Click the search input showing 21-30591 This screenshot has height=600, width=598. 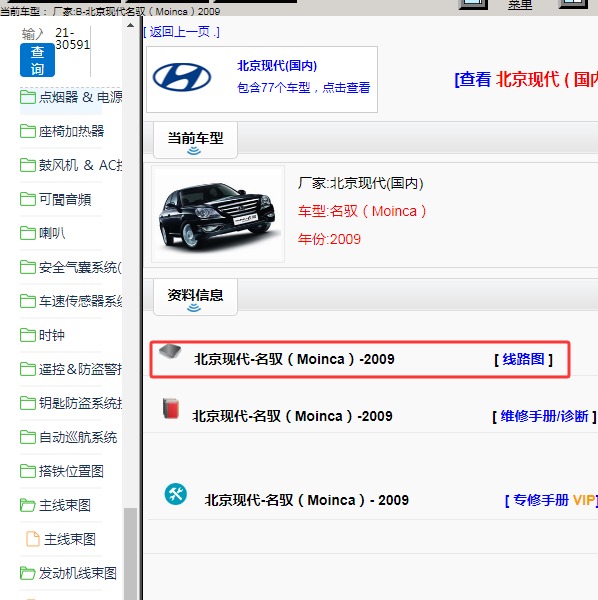[72, 39]
